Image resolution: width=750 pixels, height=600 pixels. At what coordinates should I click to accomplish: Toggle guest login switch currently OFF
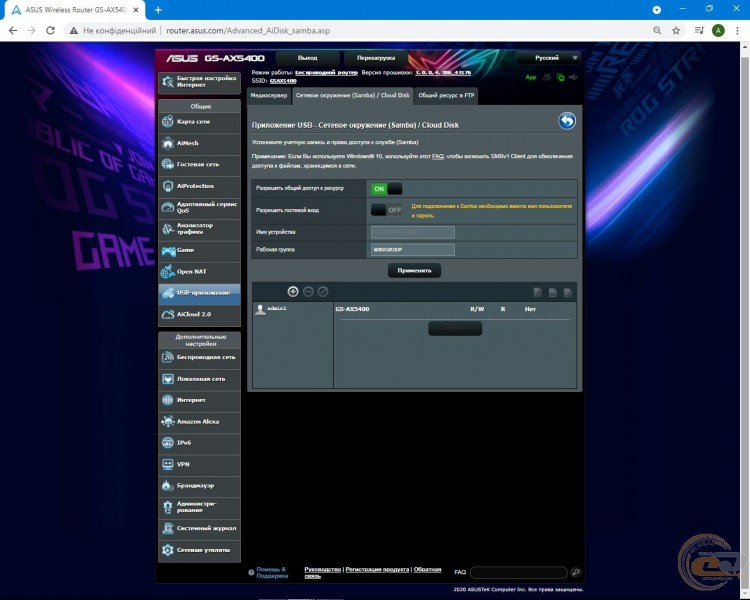tap(386, 210)
